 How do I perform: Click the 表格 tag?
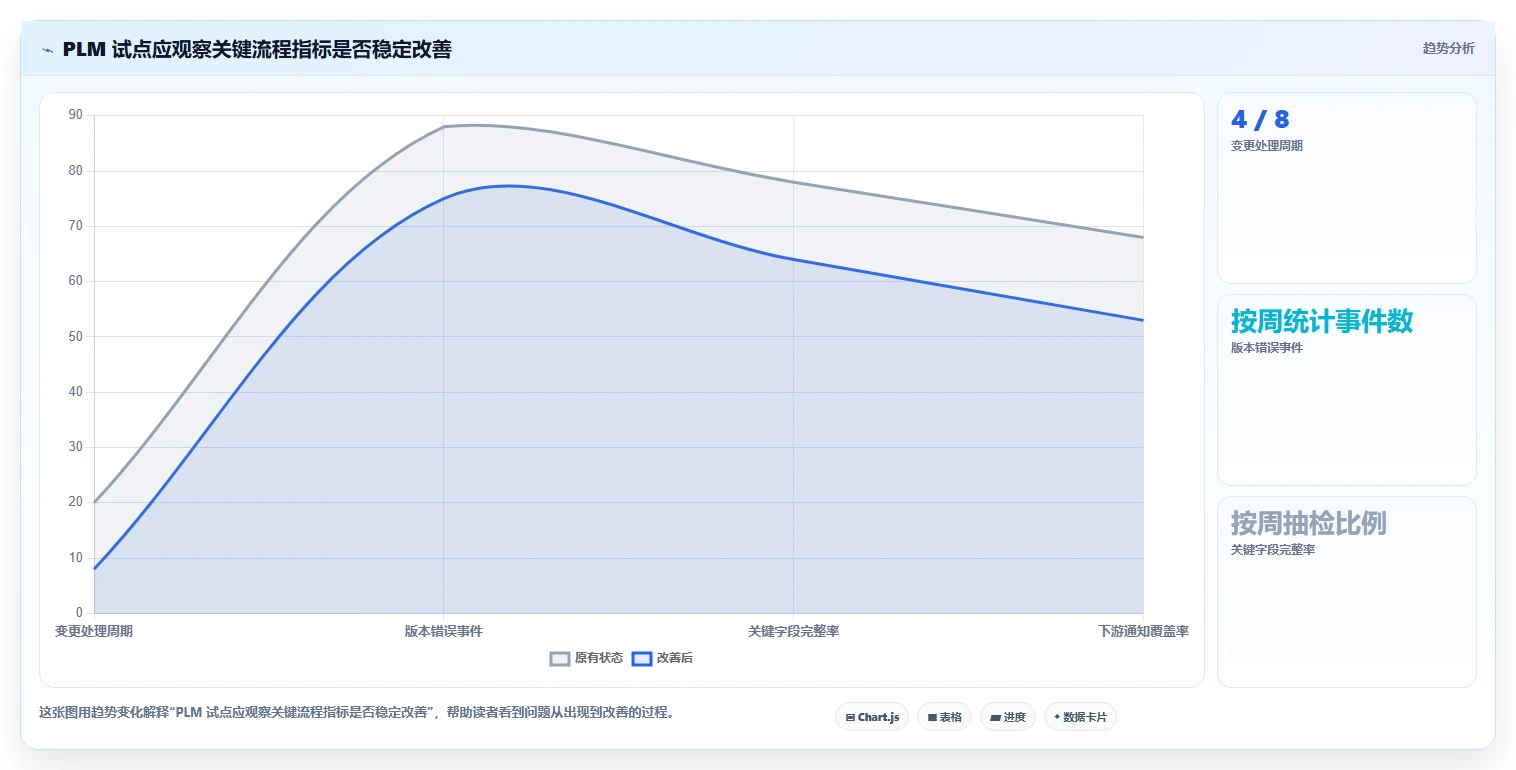point(944,717)
